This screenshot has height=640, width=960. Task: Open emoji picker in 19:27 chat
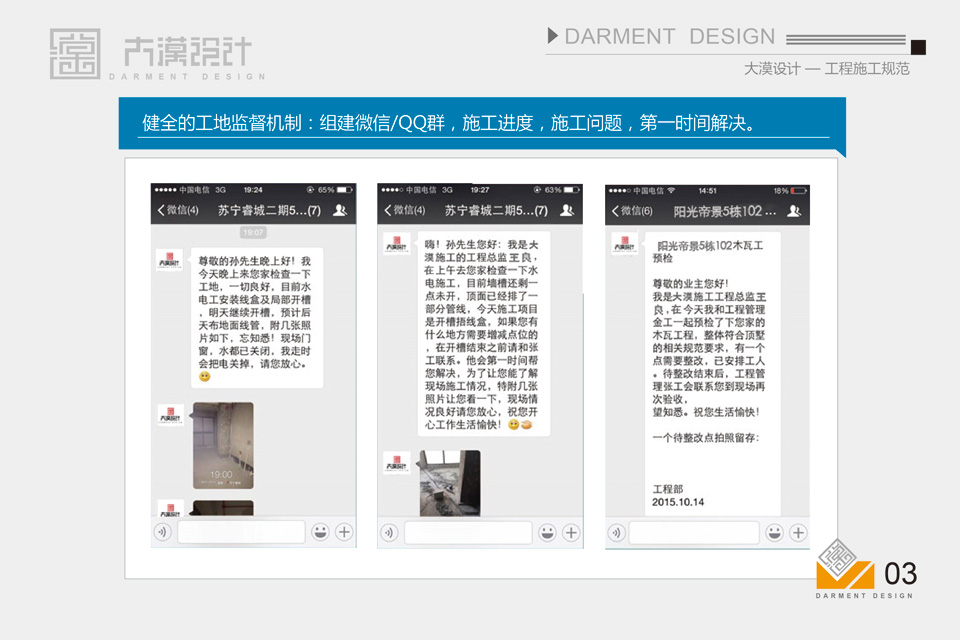click(547, 532)
